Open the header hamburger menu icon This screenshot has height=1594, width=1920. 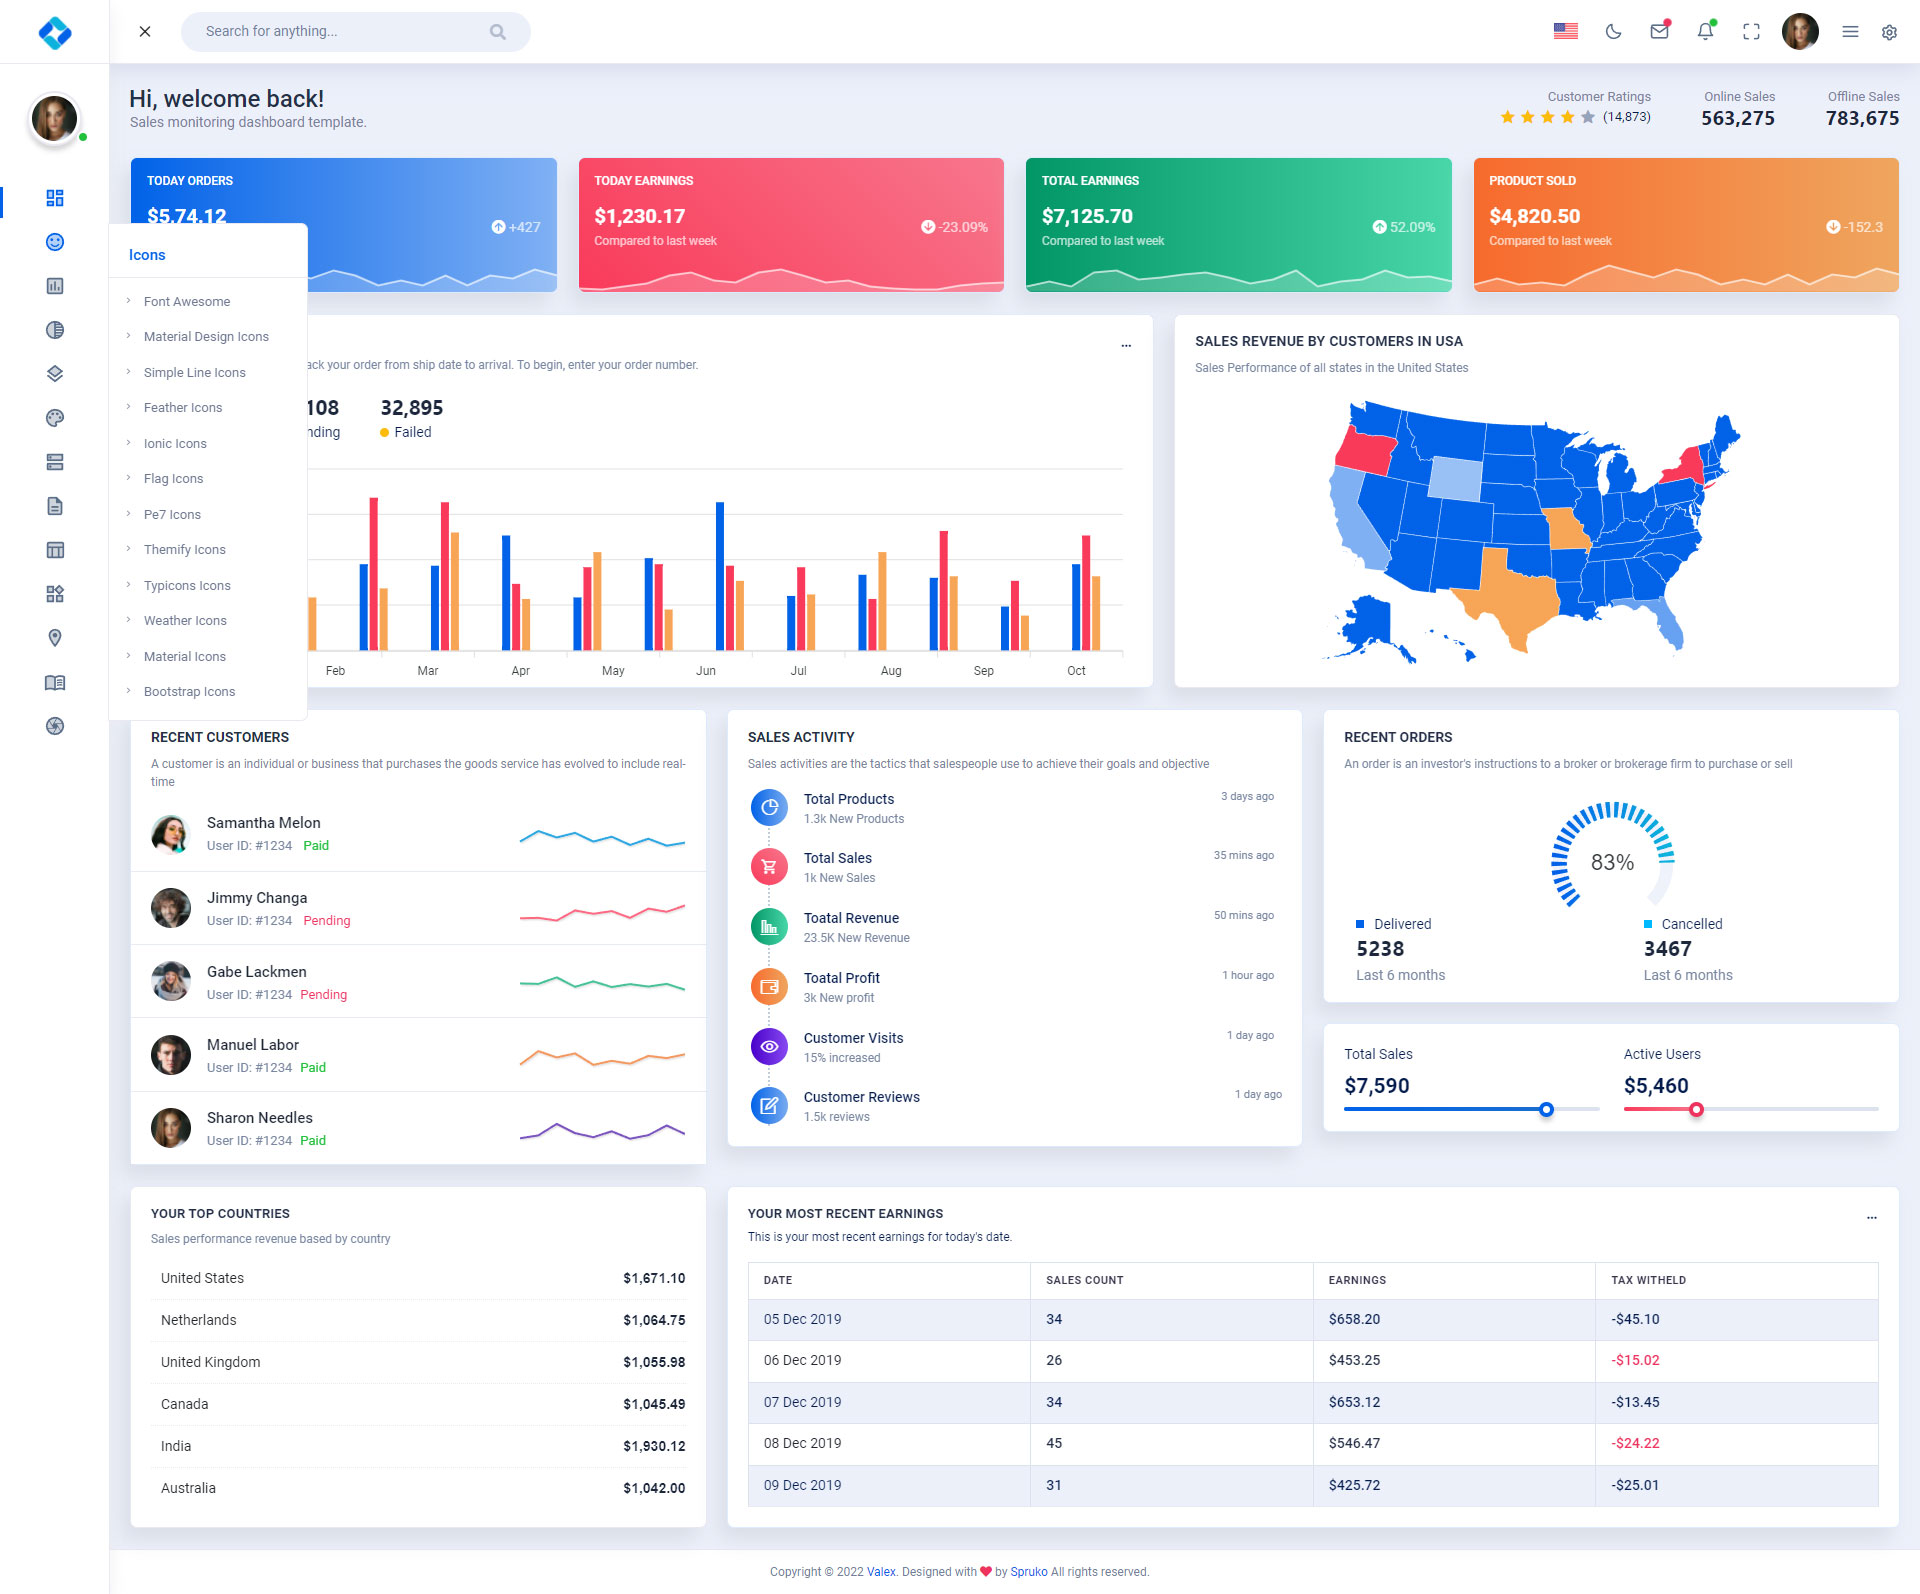pyautogui.click(x=1850, y=32)
